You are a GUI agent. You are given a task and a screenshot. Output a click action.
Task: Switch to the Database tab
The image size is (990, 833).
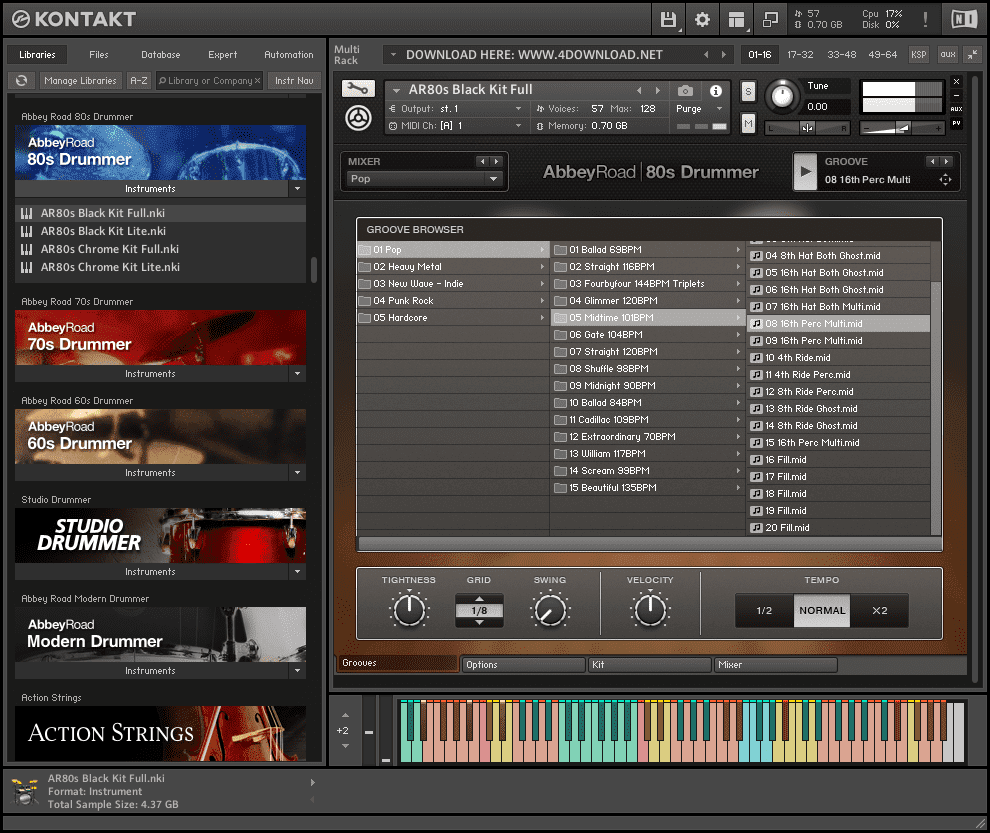(160, 55)
